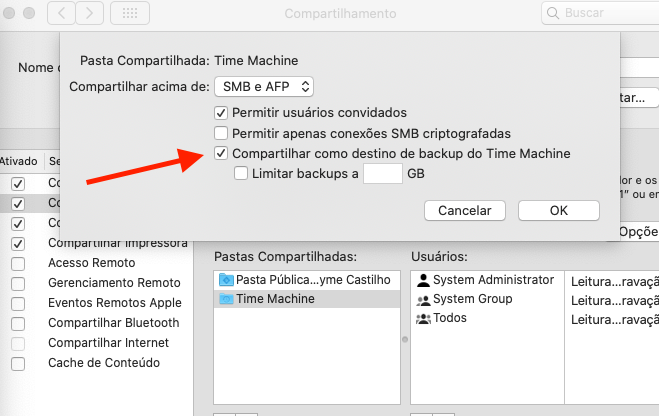This screenshot has width=659, height=416.
Task: Select Cache de Conteúdo service row
Action: point(103,363)
